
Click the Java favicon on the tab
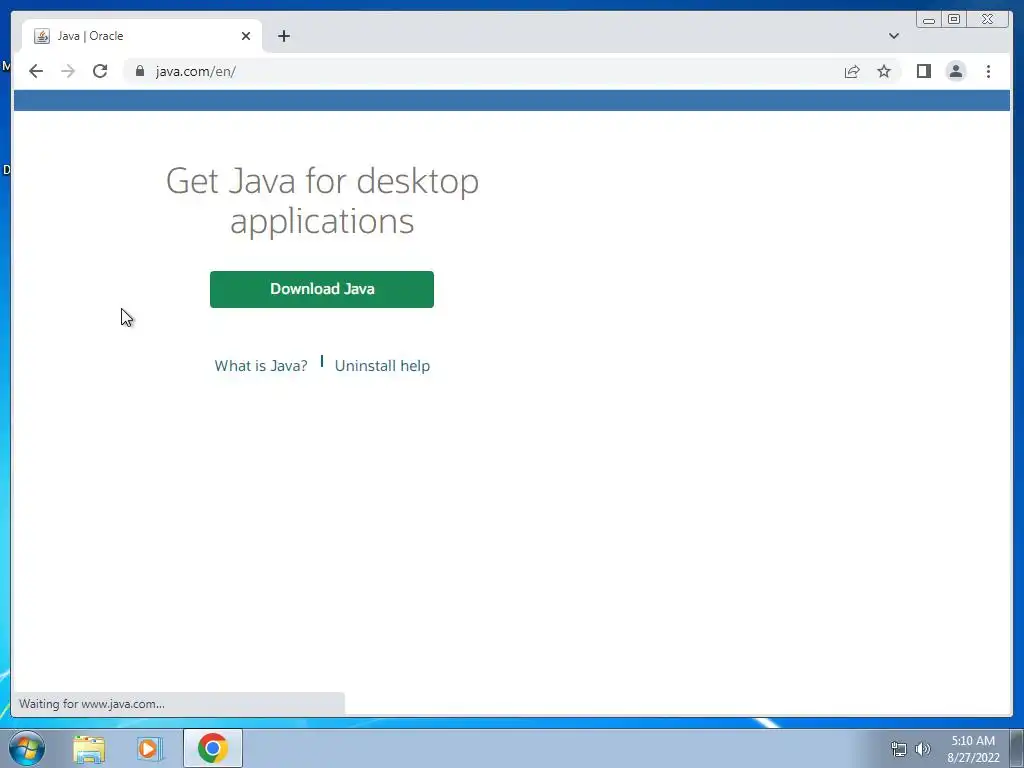tap(42, 36)
